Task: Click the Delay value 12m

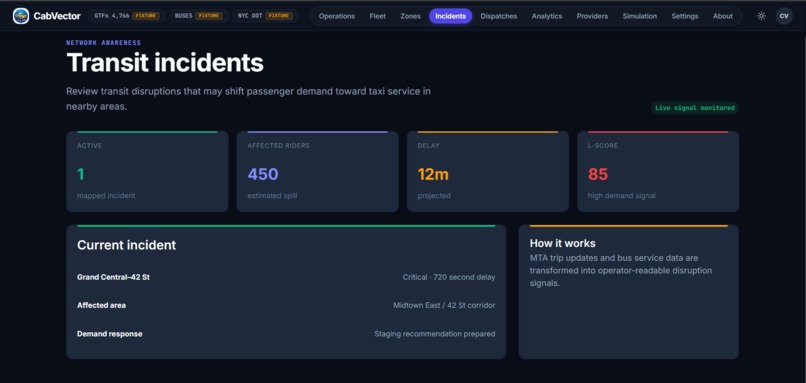Action: pos(433,174)
